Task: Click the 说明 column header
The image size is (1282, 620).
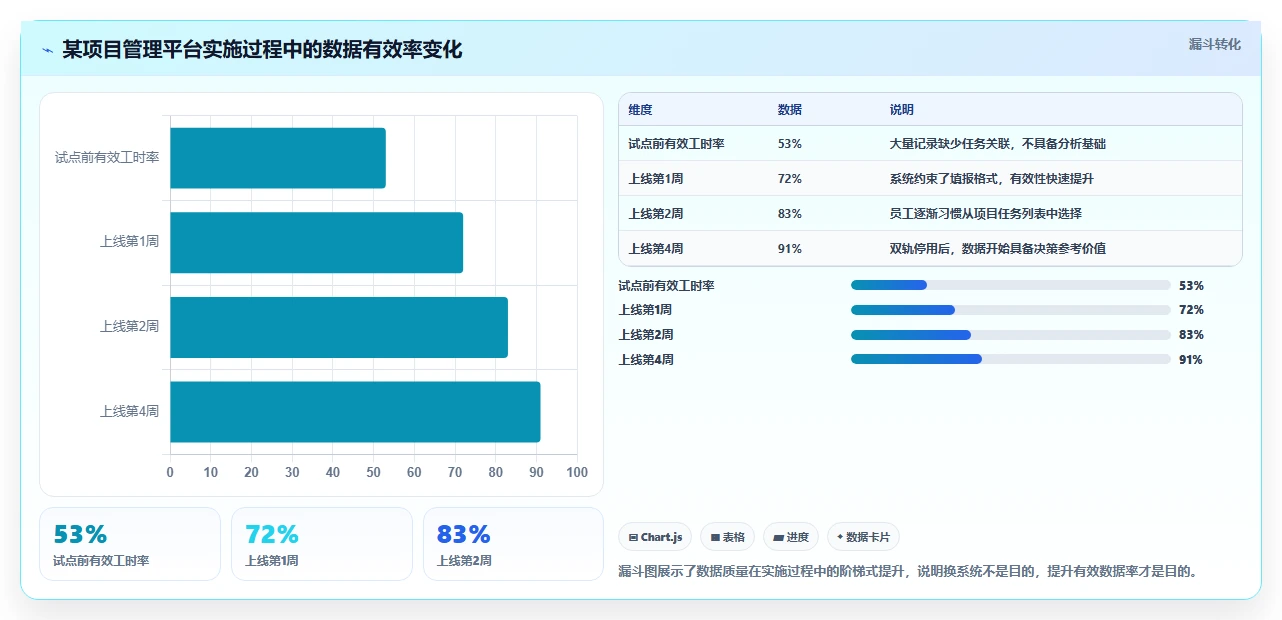Action: click(x=902, y=110)
